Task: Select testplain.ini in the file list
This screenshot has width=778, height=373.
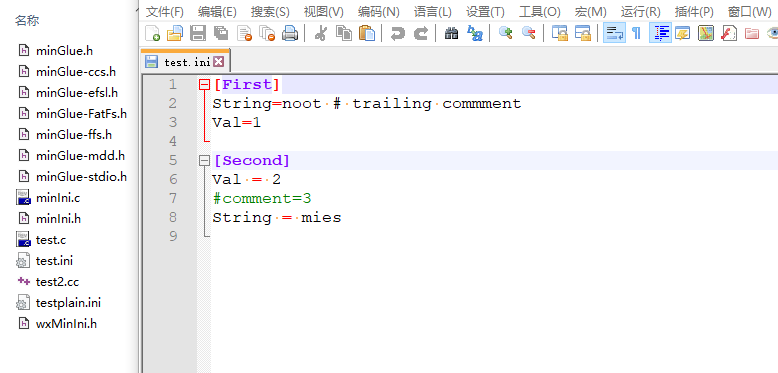Action: pos(68,303)
